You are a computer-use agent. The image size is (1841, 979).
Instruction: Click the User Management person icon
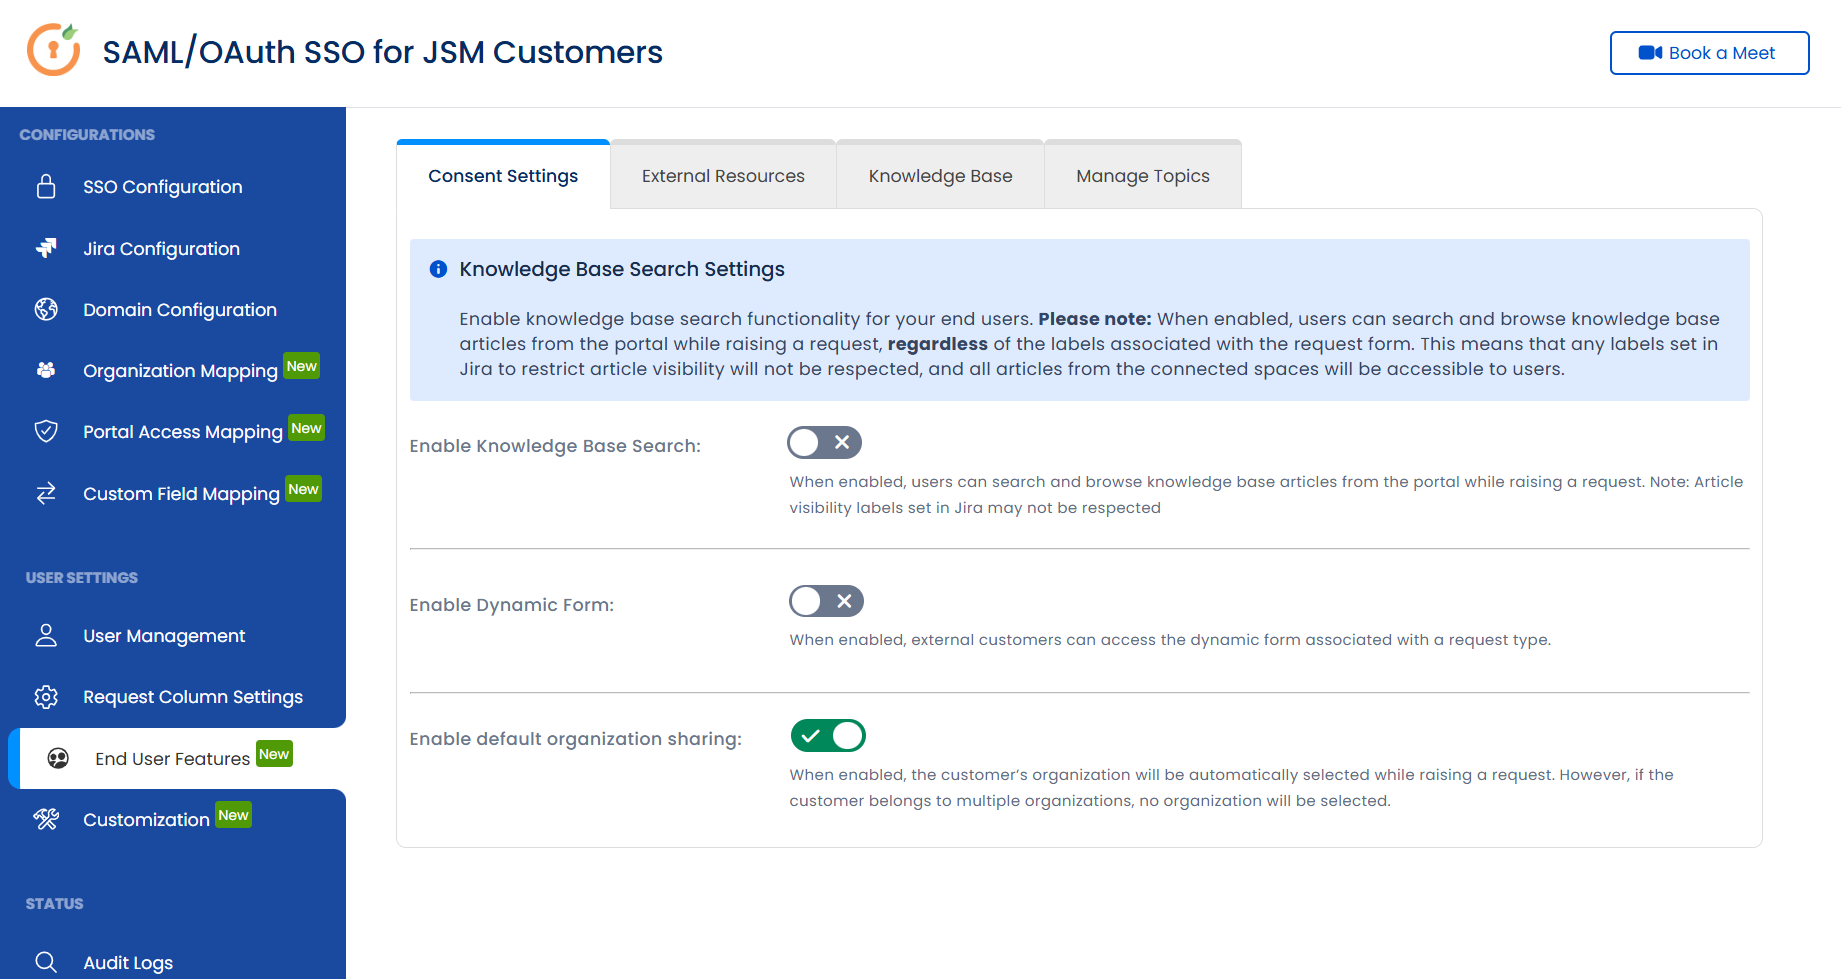coord(46,635)
